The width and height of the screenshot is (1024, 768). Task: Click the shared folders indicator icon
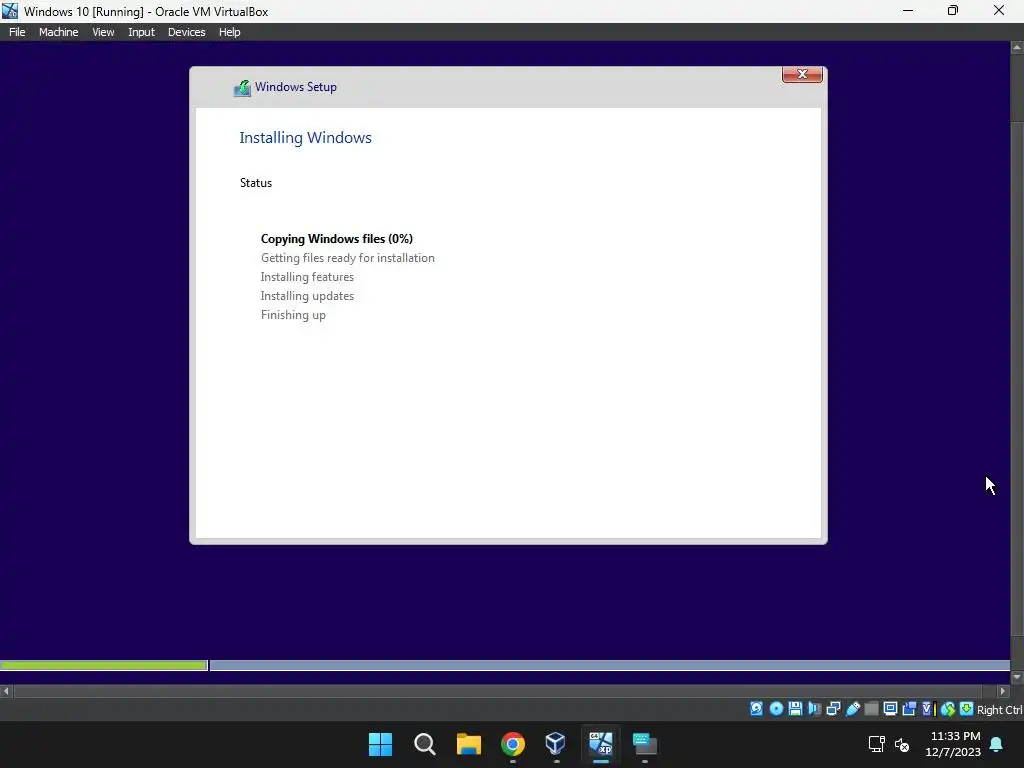(871, 709)
